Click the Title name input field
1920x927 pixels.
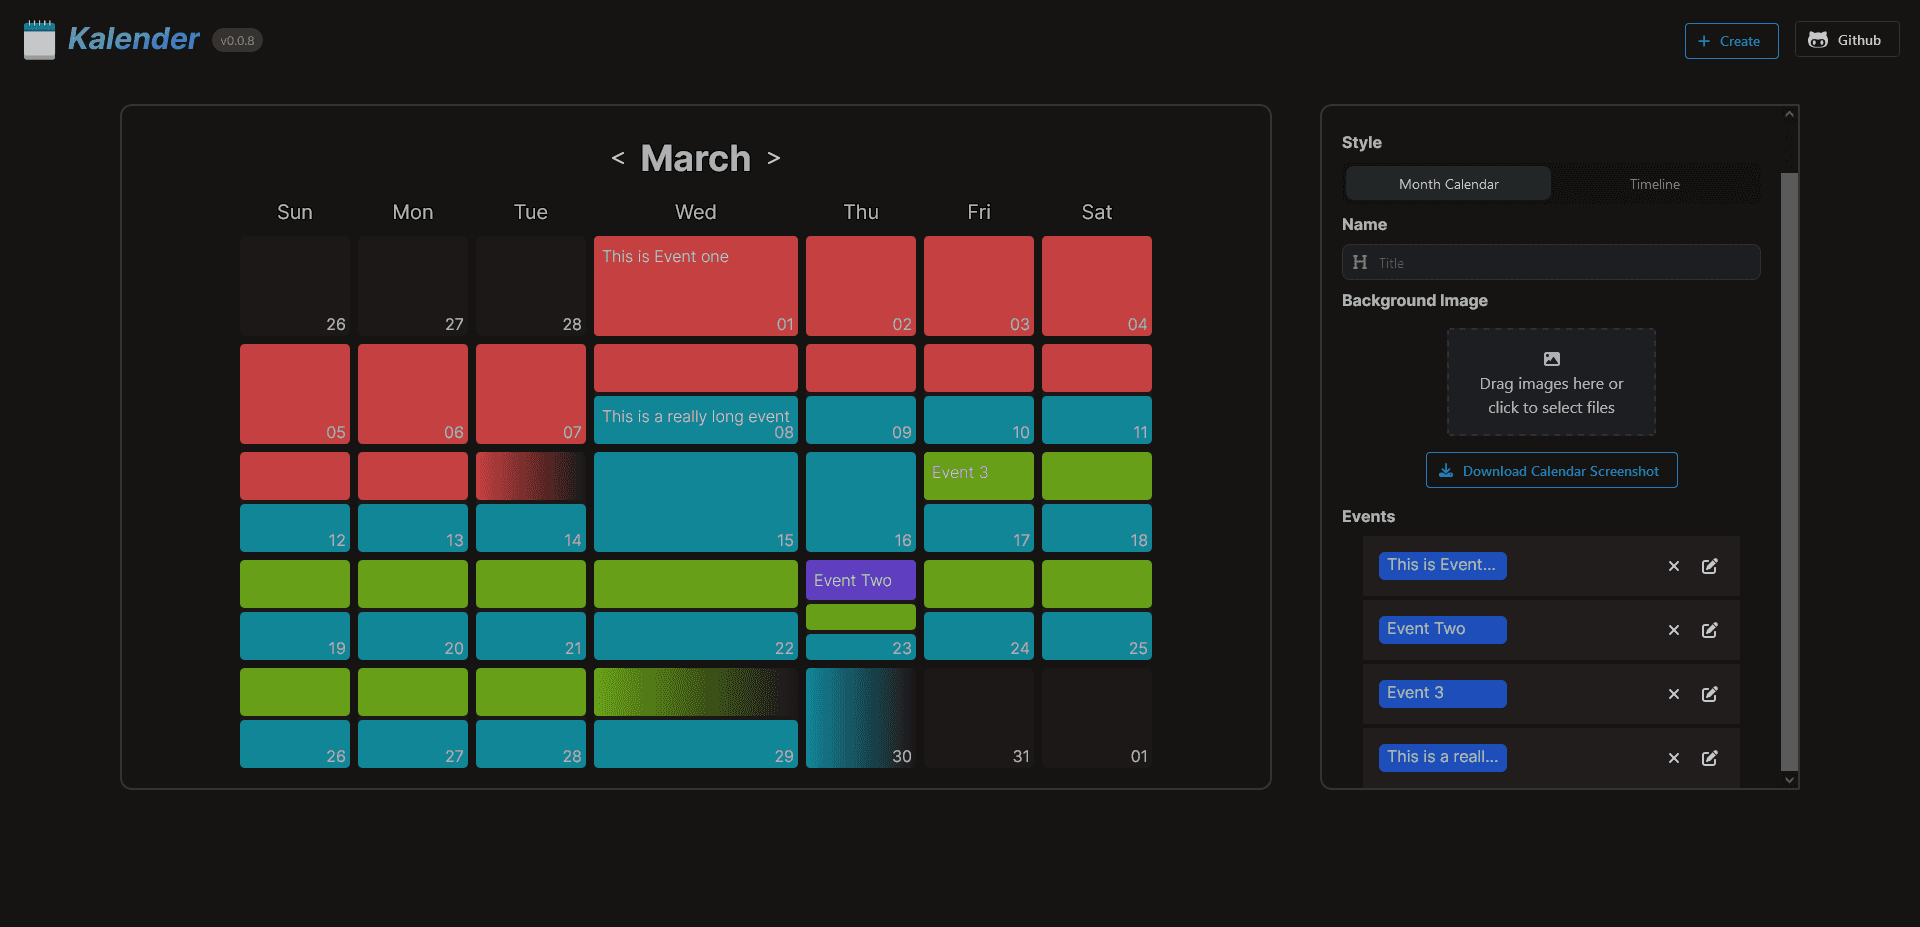(x=1551, y=262)
